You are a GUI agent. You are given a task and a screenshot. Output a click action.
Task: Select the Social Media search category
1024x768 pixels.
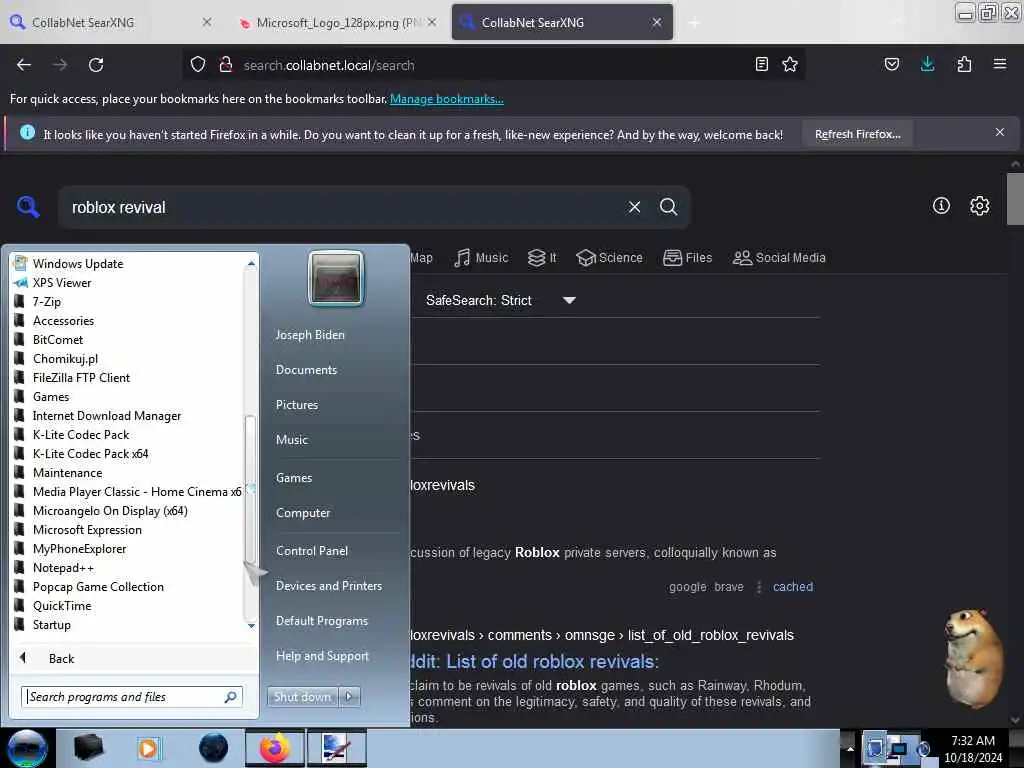pos(779,258)
